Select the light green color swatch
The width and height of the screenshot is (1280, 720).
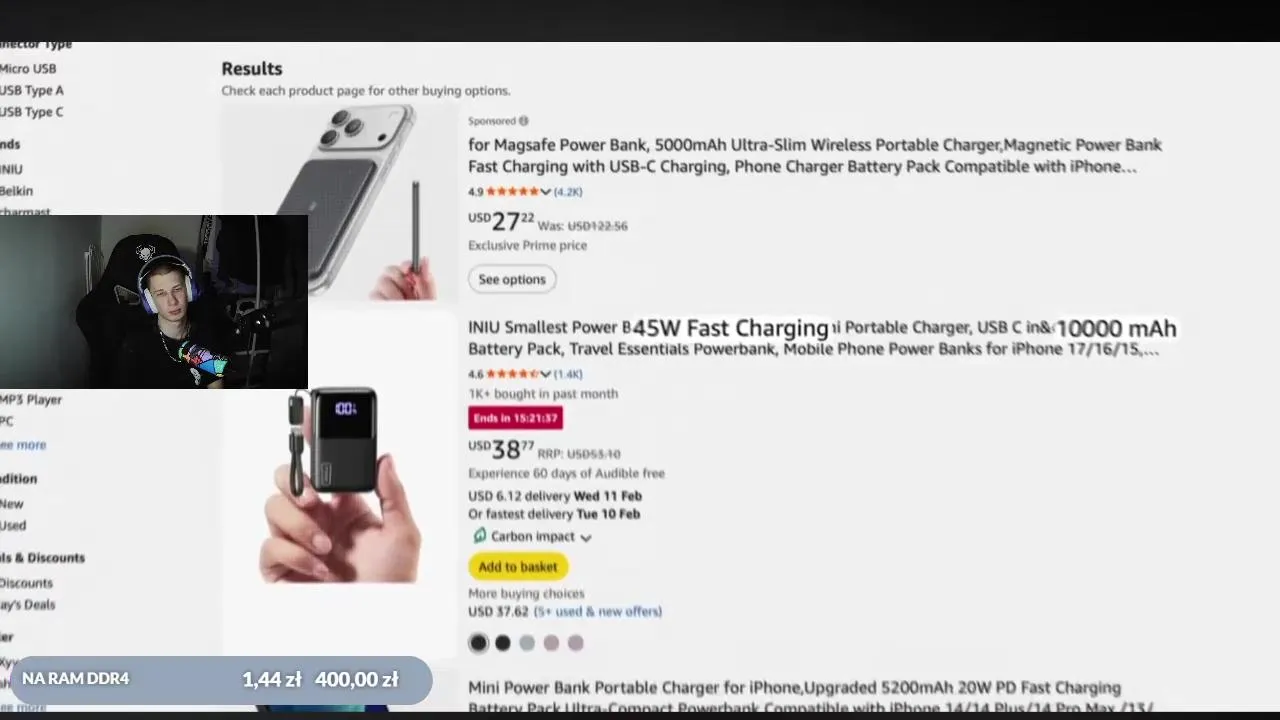pyautogui.click(x=527, y=643)
